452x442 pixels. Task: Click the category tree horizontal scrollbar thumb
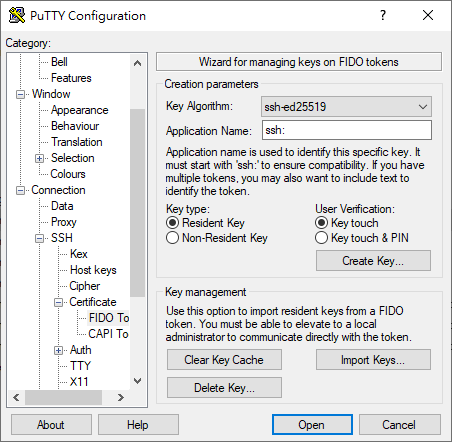[x=63, y=397]
